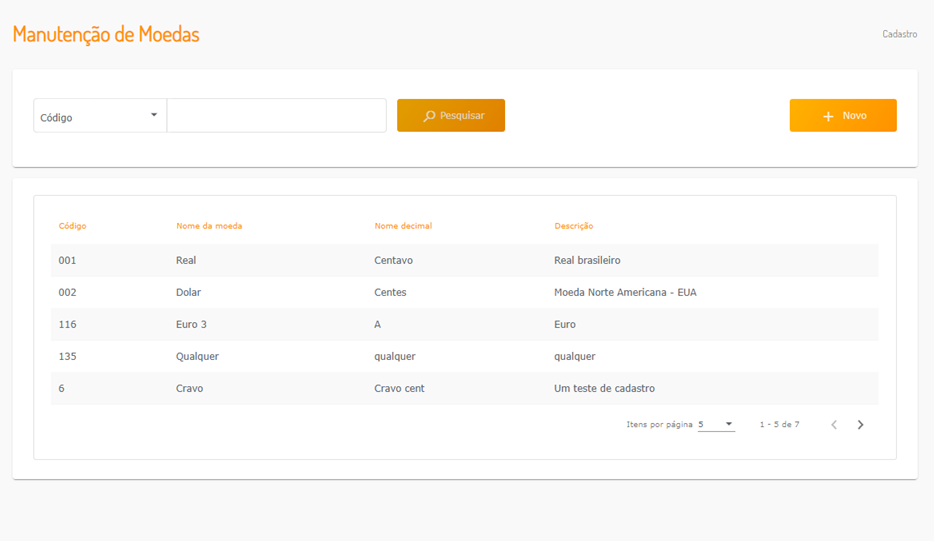The image size is (934, 541).
Task: Sort by the Código column header
Action: 72,226
